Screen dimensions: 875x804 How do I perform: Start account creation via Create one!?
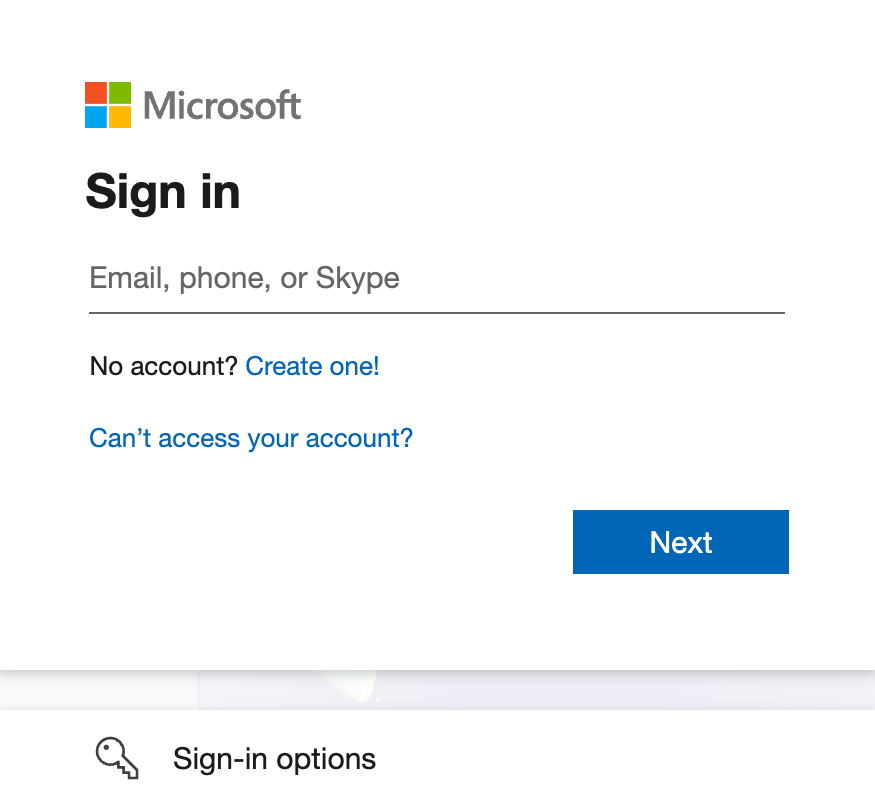tap(312, 366)
